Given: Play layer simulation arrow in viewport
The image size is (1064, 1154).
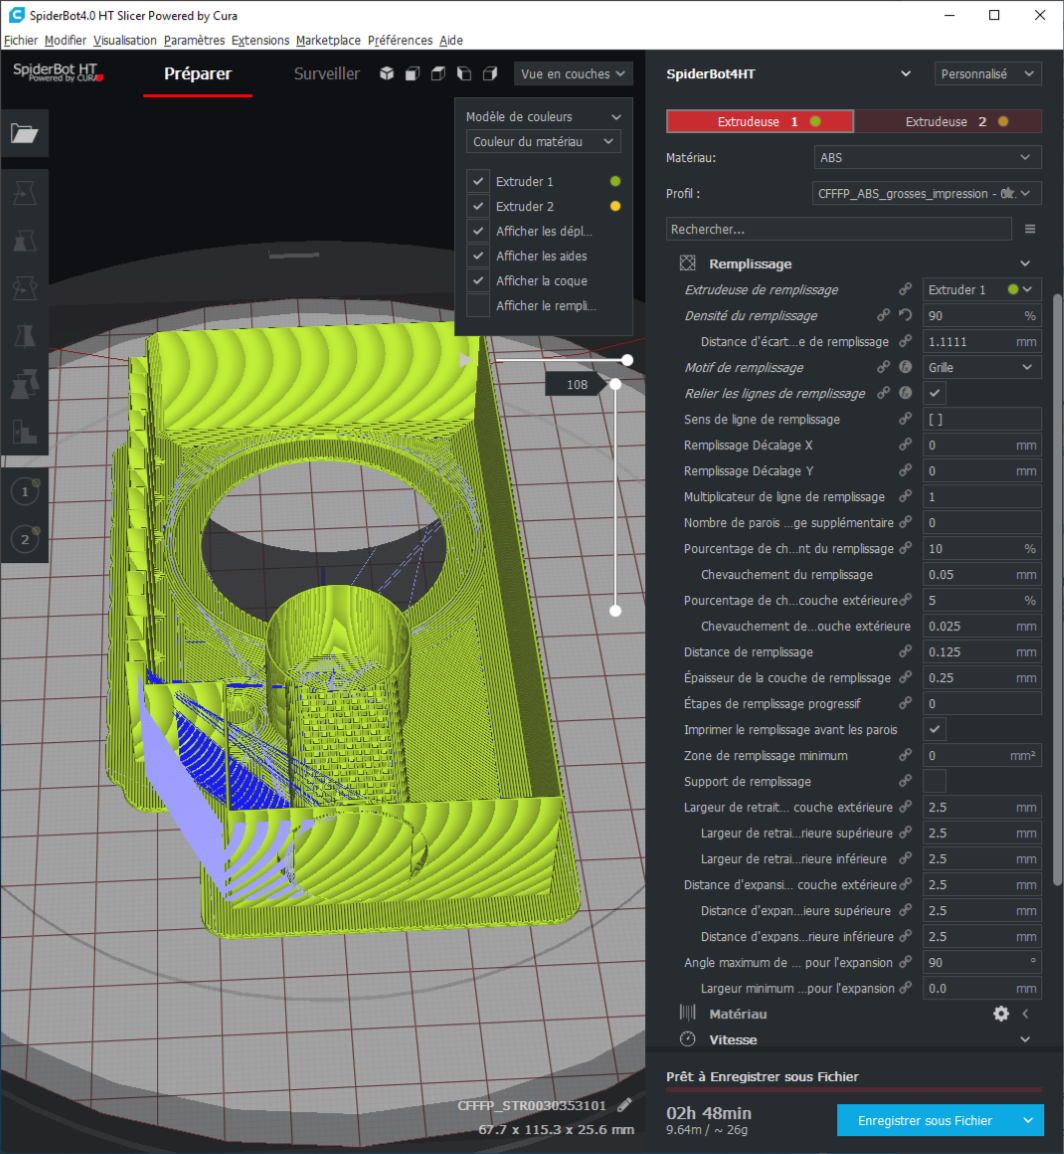Looking at the screenshot, I should click(x=465, y=360).
